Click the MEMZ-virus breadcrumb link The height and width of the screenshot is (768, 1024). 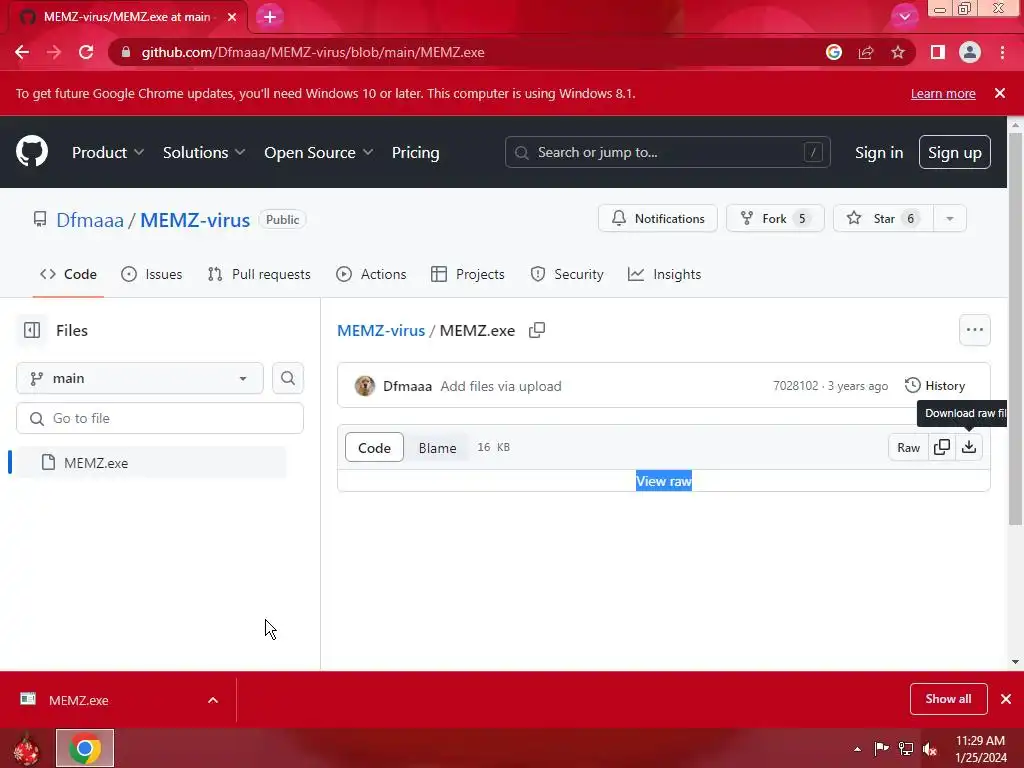tap(381, 330)
